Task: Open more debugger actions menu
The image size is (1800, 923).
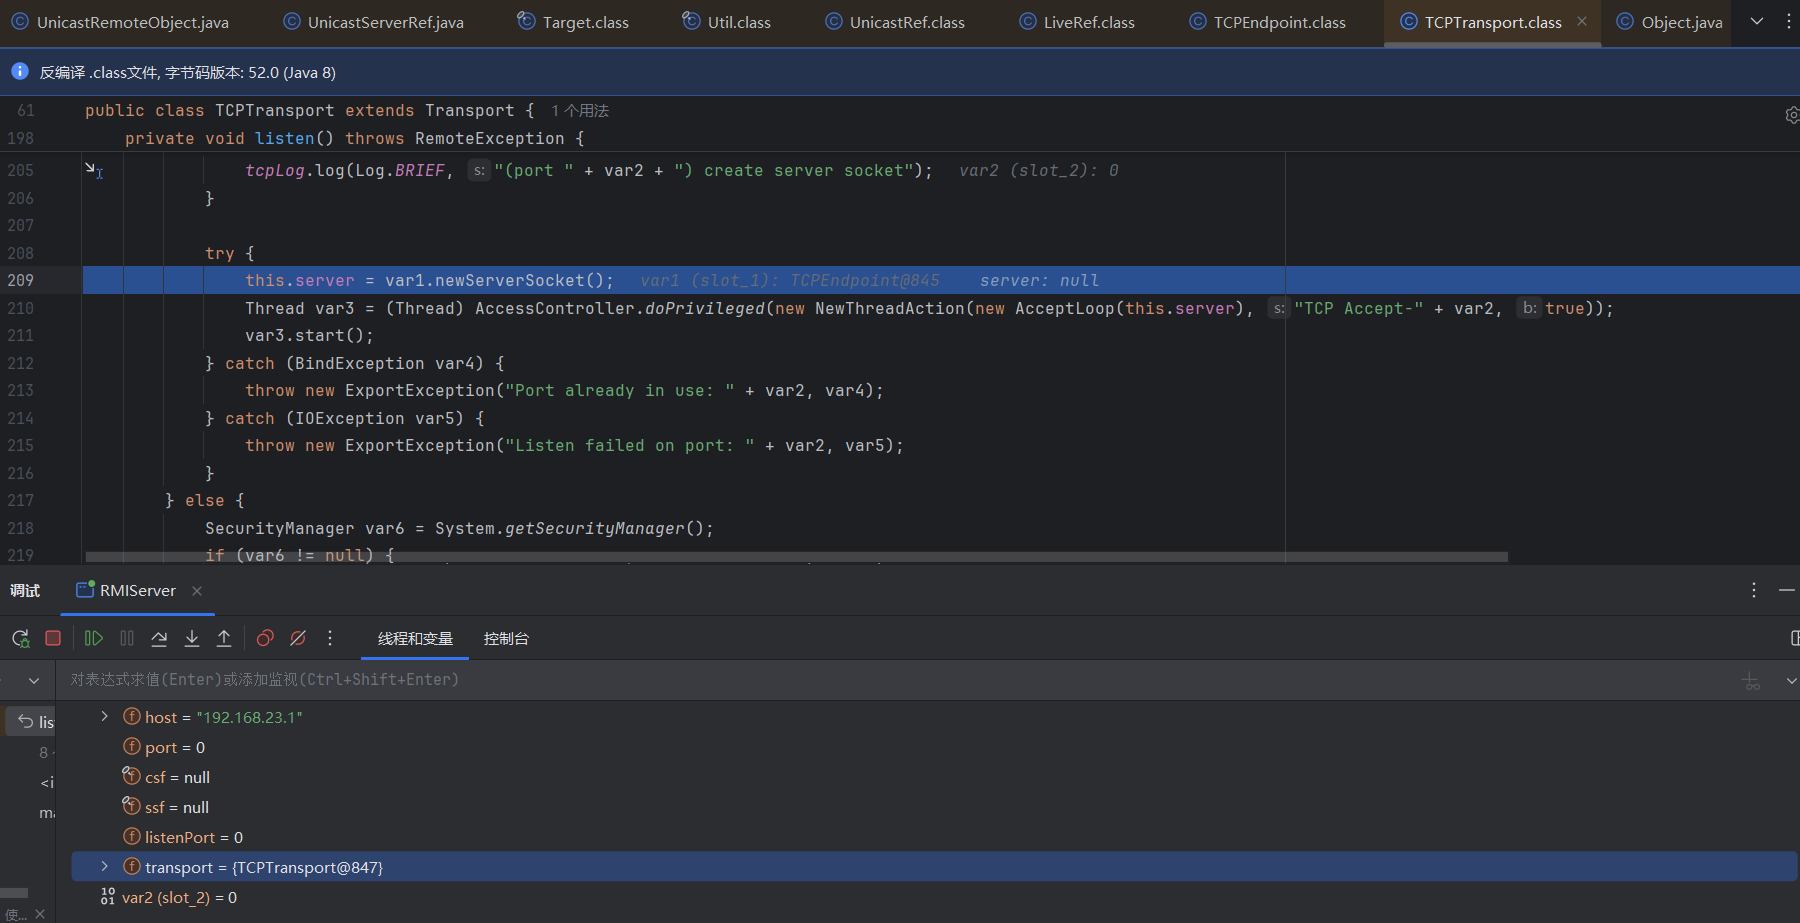Action: click(x=330, y=638)
